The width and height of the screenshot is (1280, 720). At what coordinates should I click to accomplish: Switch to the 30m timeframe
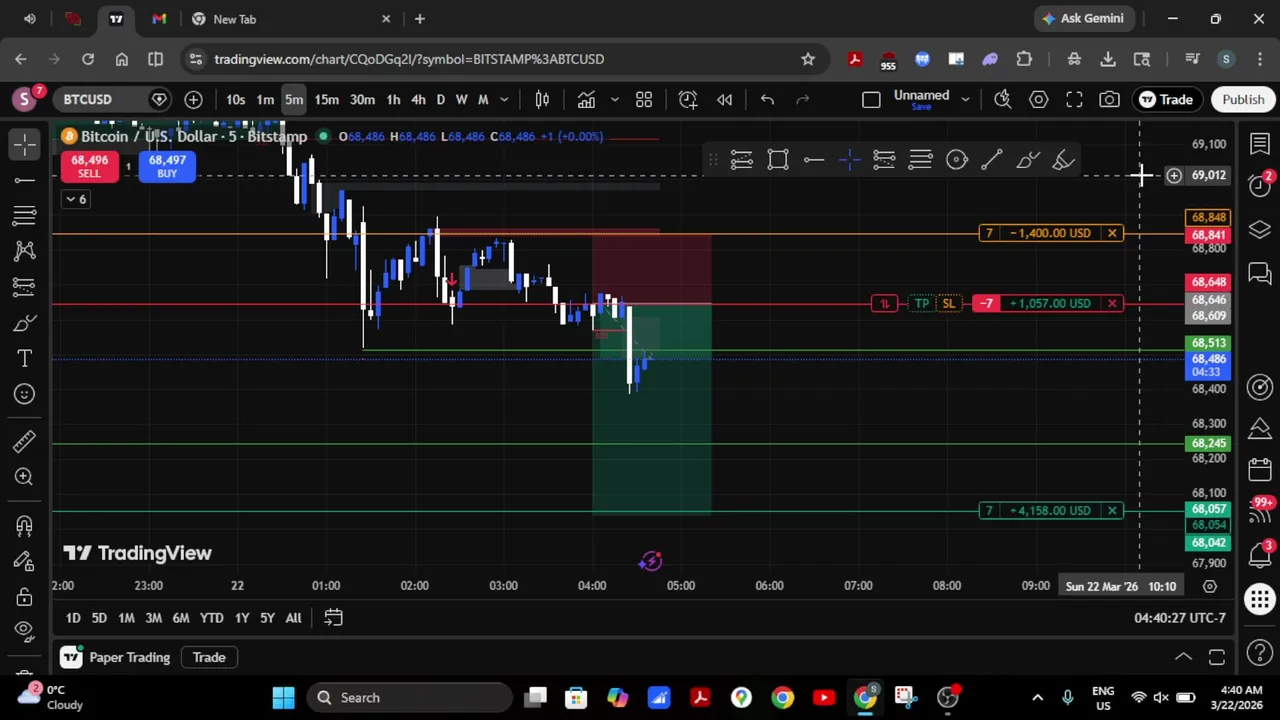(362, 99)
